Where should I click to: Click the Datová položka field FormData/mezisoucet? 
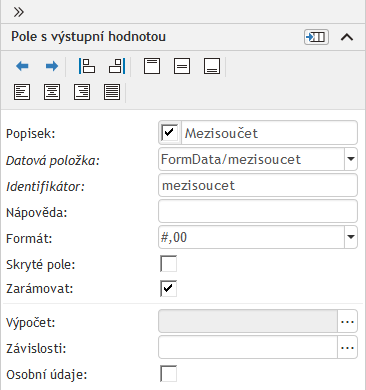pyautogui.click(x=251, y=159)
